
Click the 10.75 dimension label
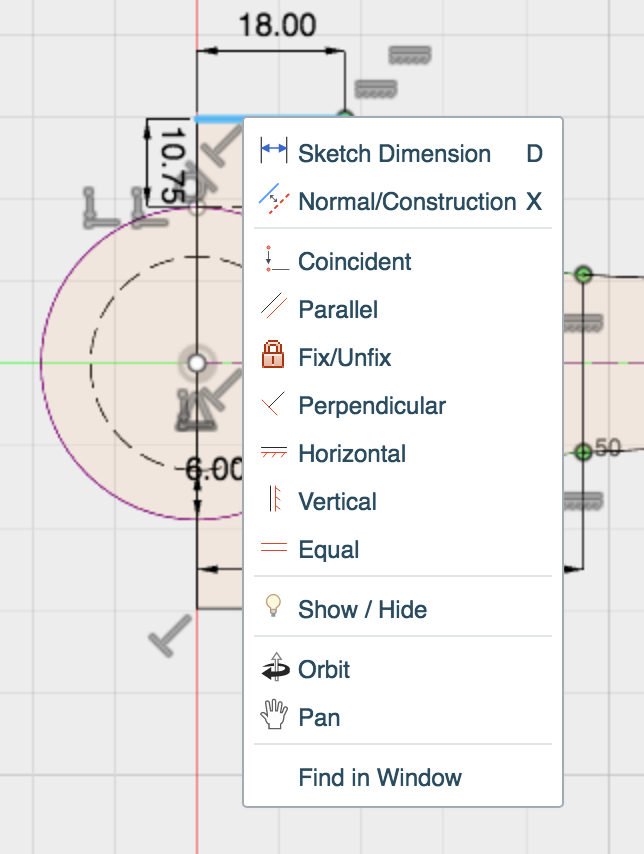point(175,162)
